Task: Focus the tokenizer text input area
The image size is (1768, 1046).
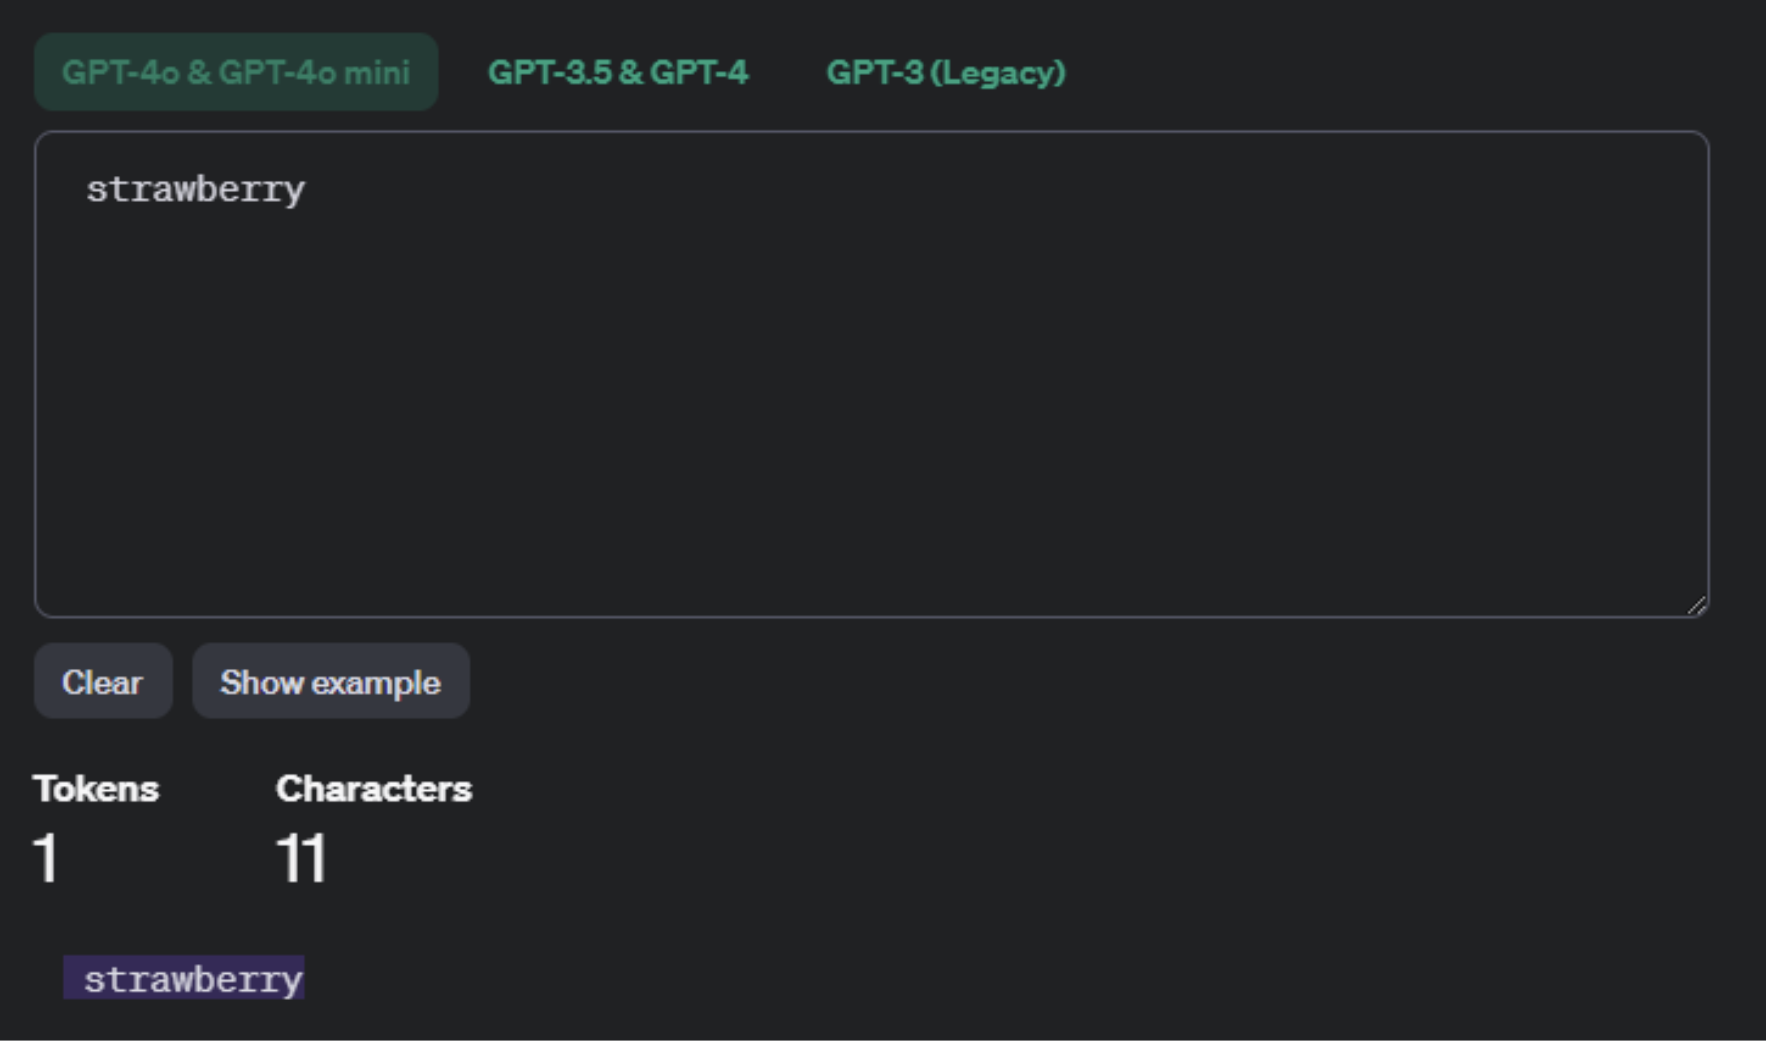Action: pos(871,374)
